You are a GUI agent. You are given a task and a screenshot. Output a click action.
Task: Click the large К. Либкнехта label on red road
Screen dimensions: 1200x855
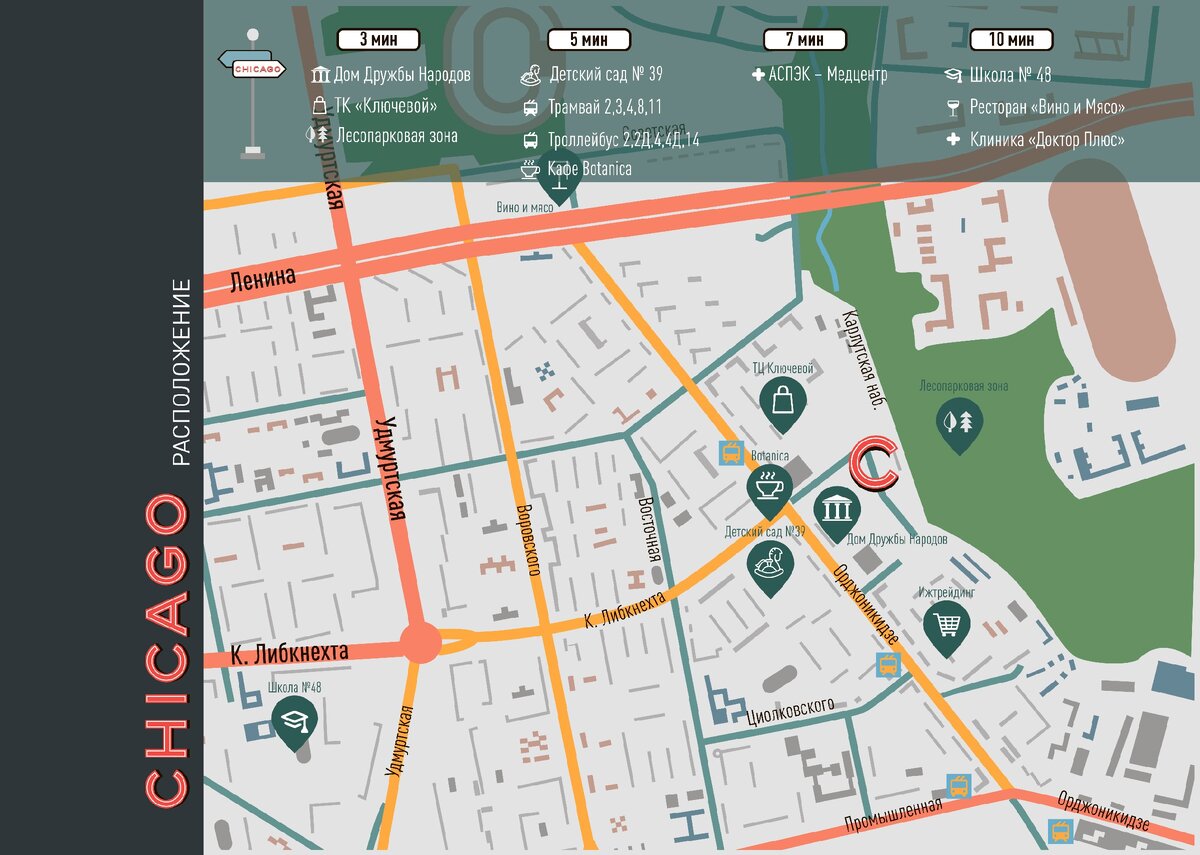click(289, 653)
